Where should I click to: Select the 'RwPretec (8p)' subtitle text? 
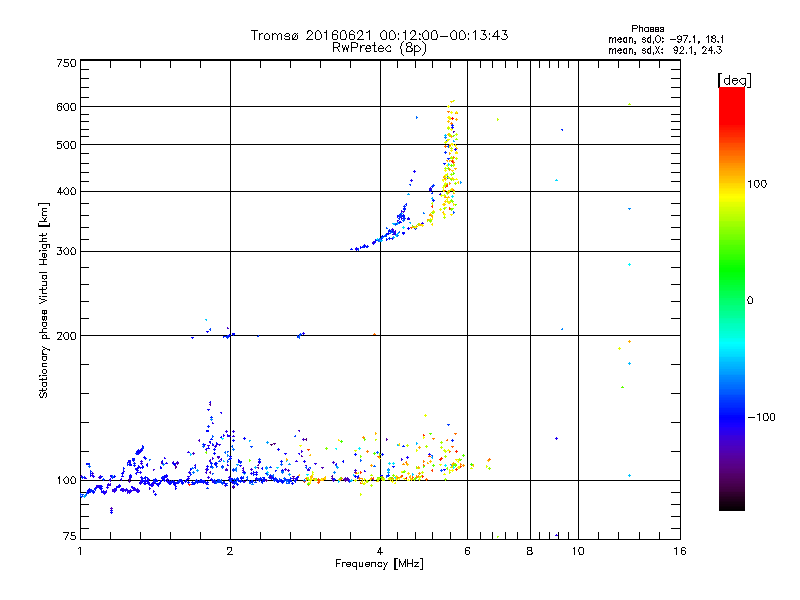pos(379,48)
